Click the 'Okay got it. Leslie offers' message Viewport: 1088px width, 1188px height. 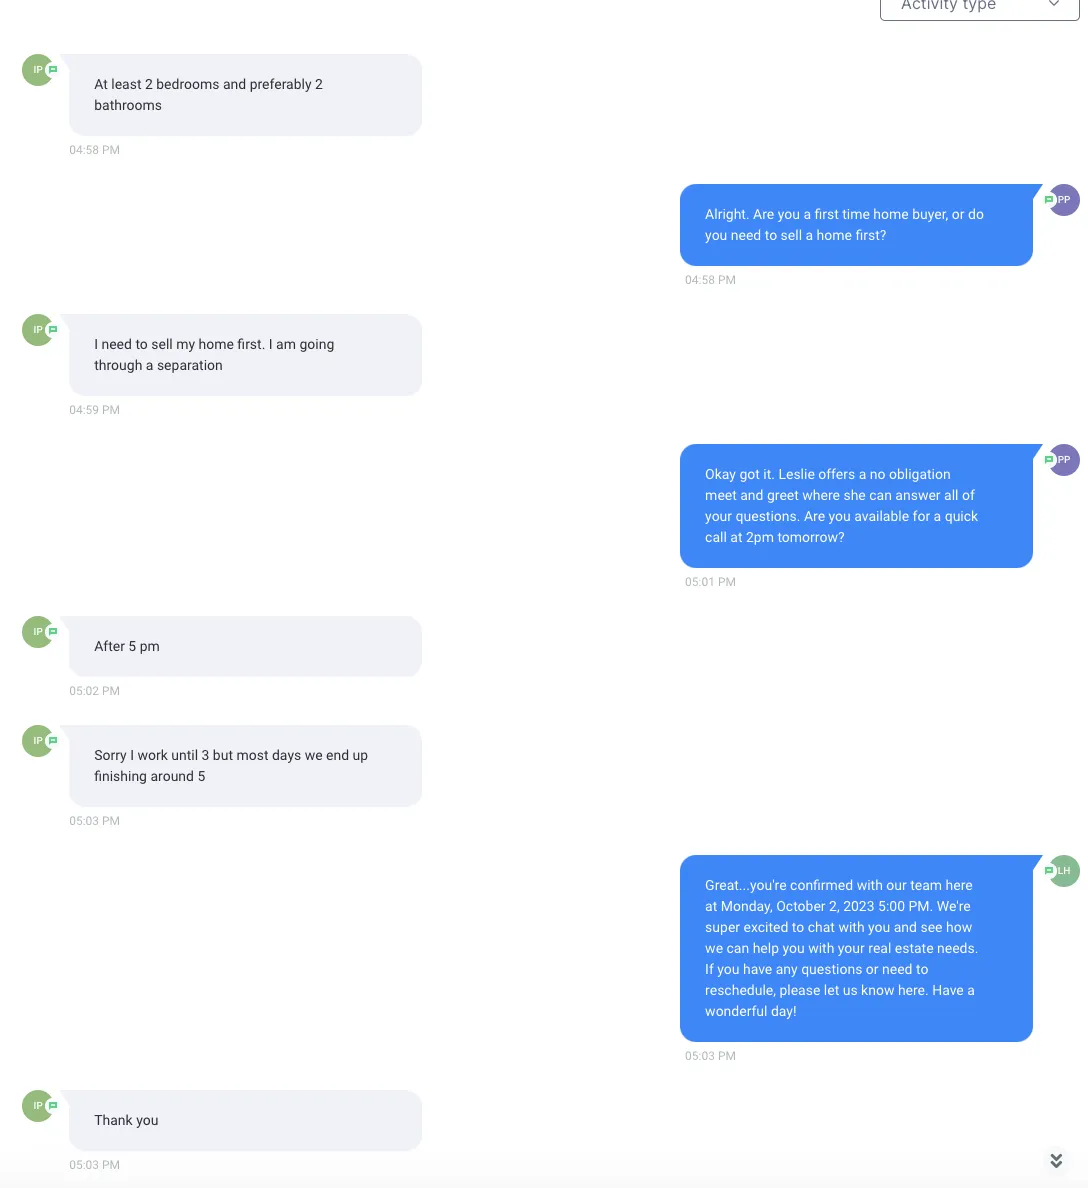tap(856, 506)
